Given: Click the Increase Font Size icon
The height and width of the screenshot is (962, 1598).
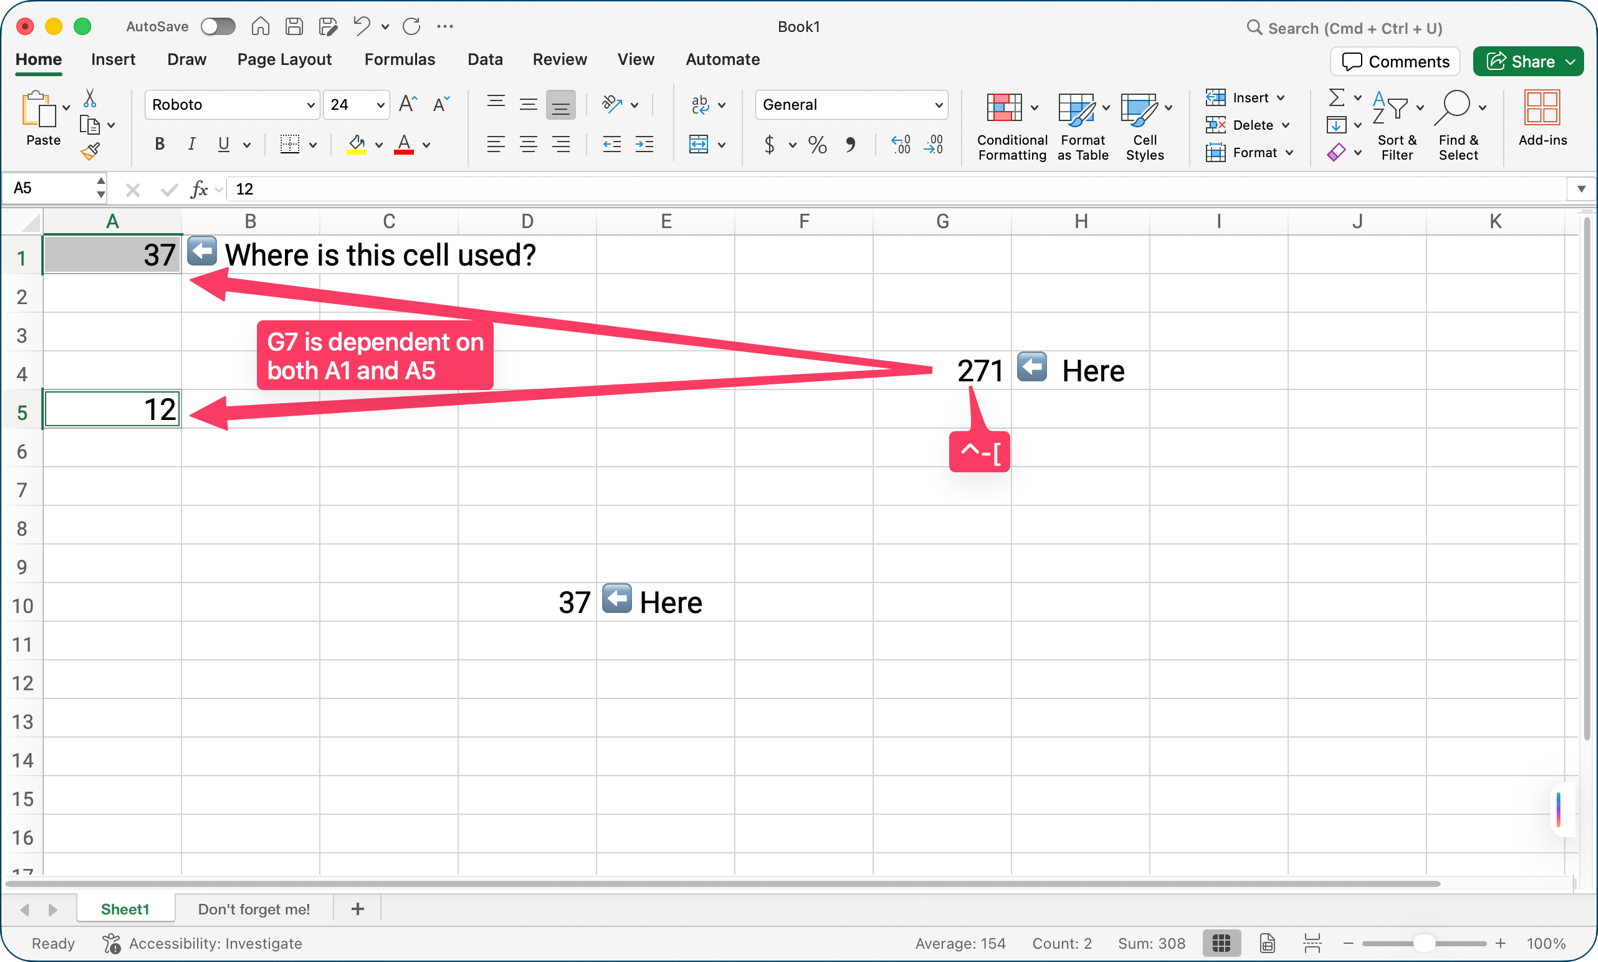Looking at the screenshot, I should coord(407,104).
